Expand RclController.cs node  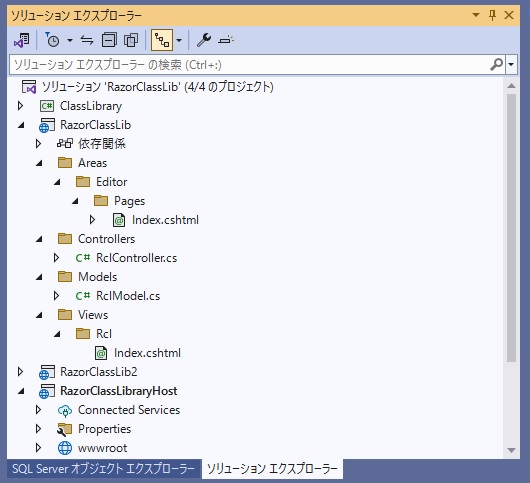click(x=56, y=258)
